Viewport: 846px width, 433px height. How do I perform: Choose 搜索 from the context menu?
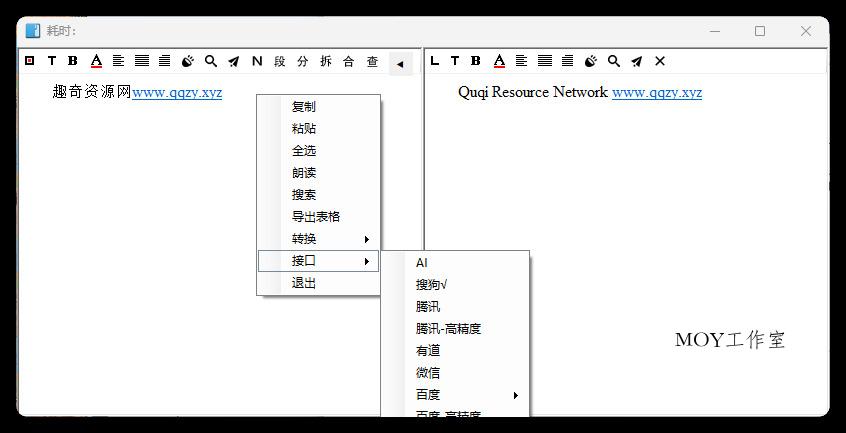318,195
